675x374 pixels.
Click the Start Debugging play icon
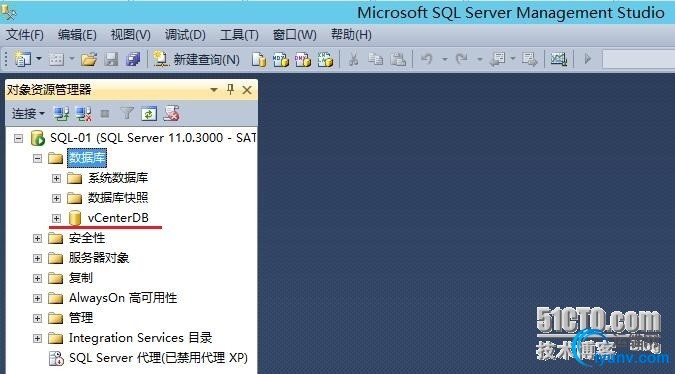tap(588, 58)
